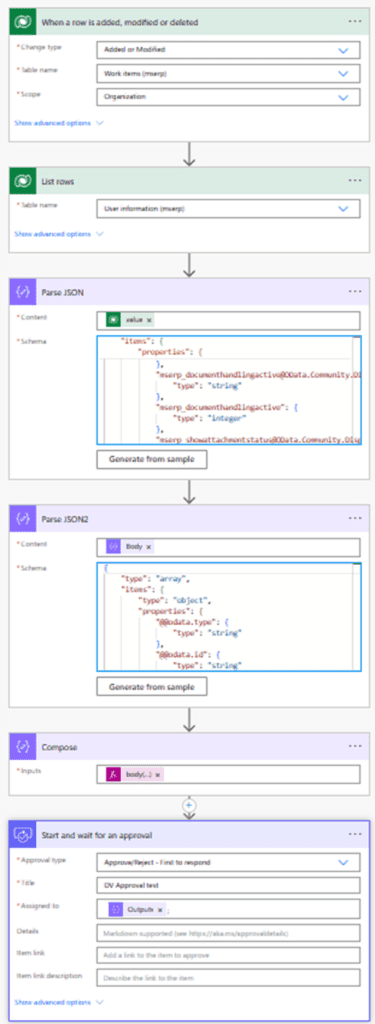This screenshot has height=1024, width=375.
Task: Open the ellipsis menu of Compose card
Action: pos(355,745)
